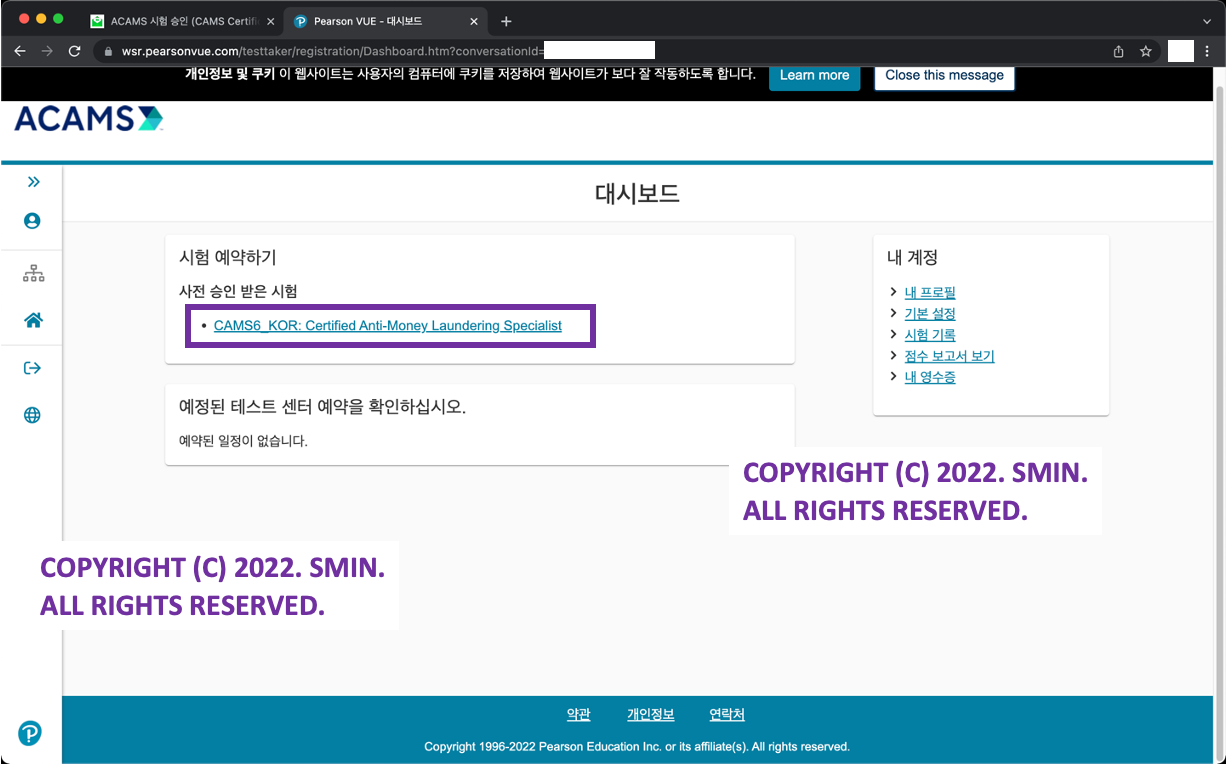1226x764 pixels.
Task: Click the 예약된 일정이 없습니다 text
Action: coord(243,441)
